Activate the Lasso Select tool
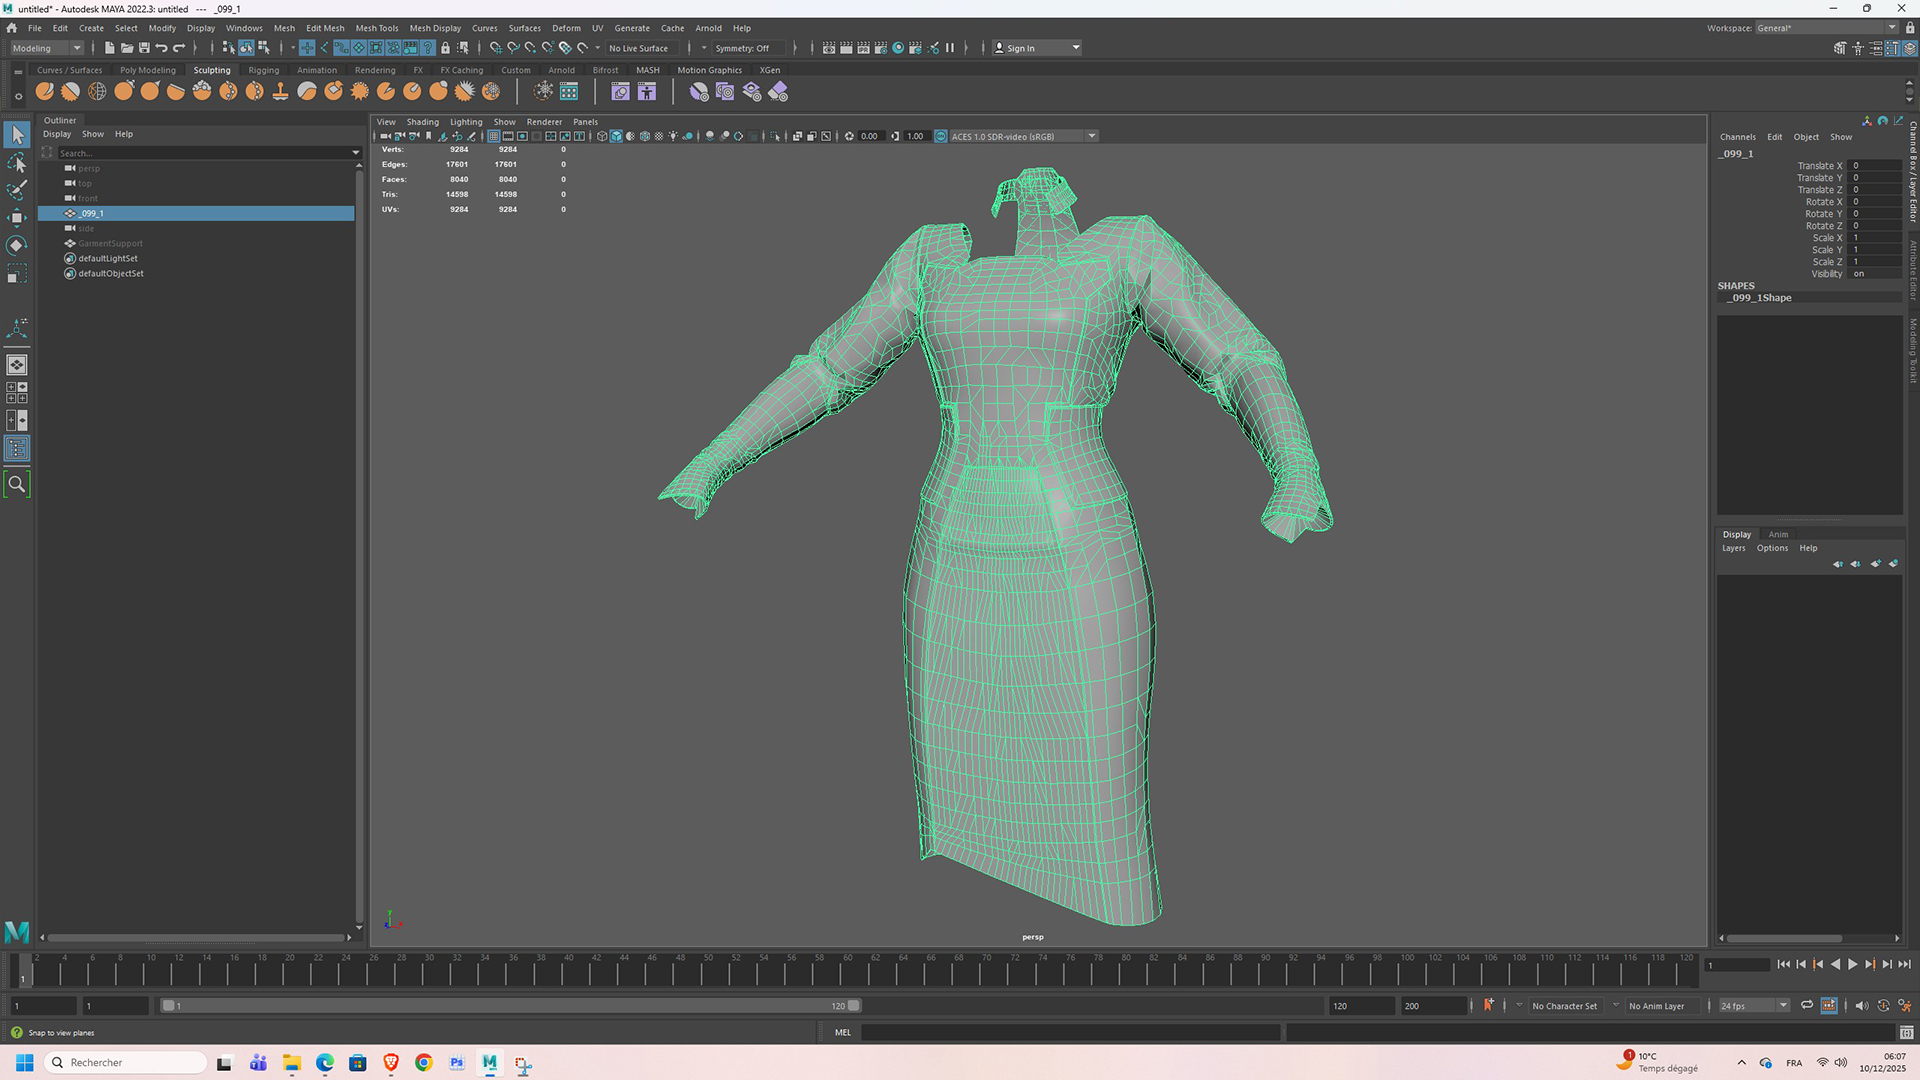The height and width of the screenshot is (1080, 1920). [17, 162]
